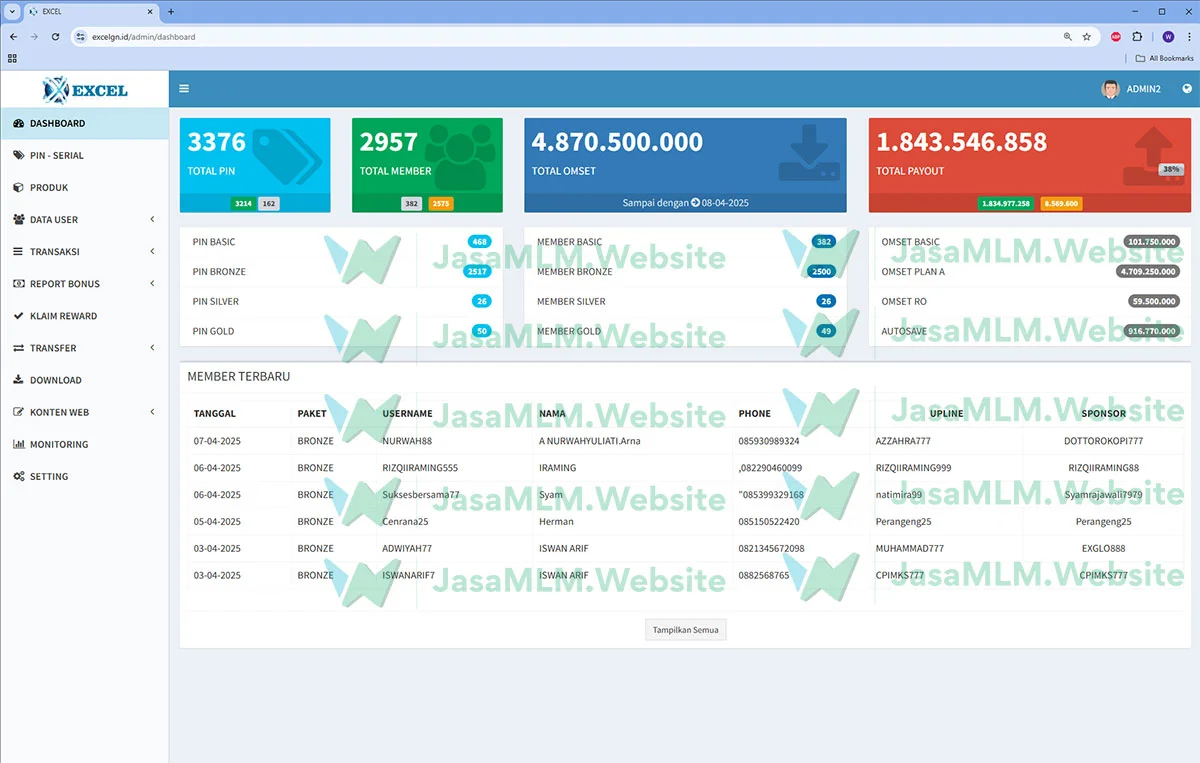
Task: Click the Report Bonus money icon
Action: pyautogui.click(x=19, y=284)
